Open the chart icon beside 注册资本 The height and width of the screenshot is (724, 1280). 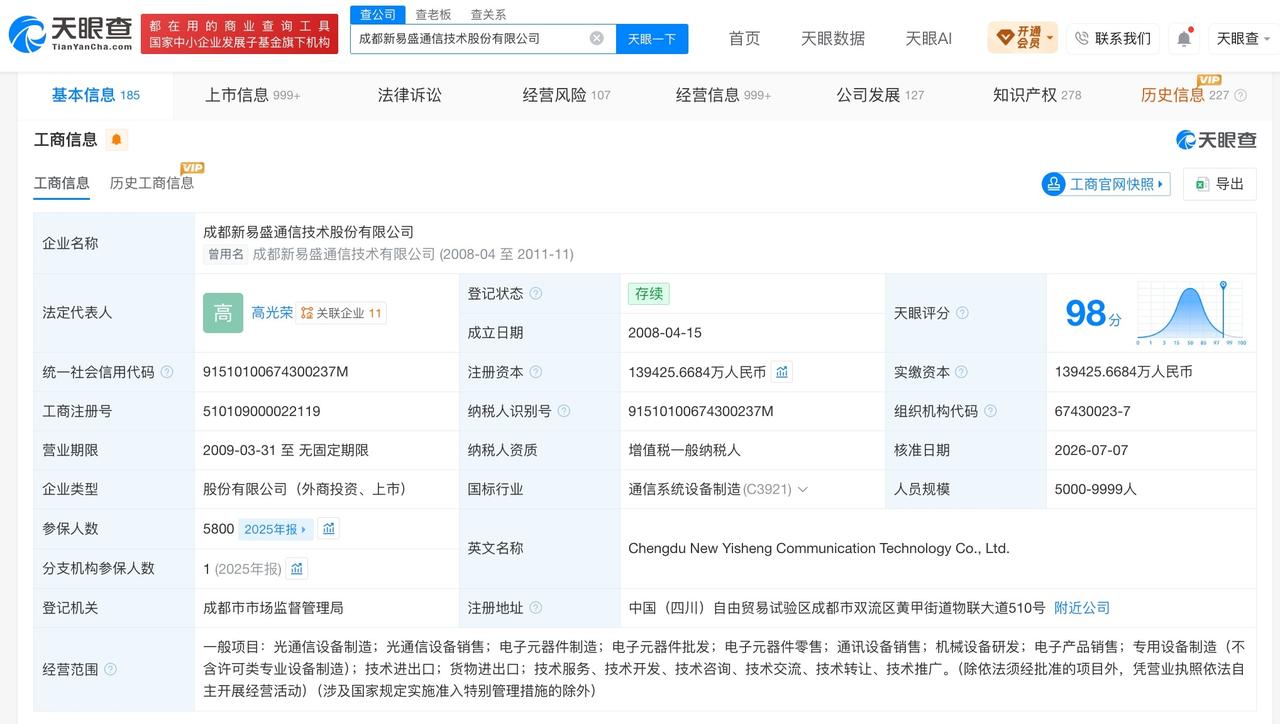(782, 372)
